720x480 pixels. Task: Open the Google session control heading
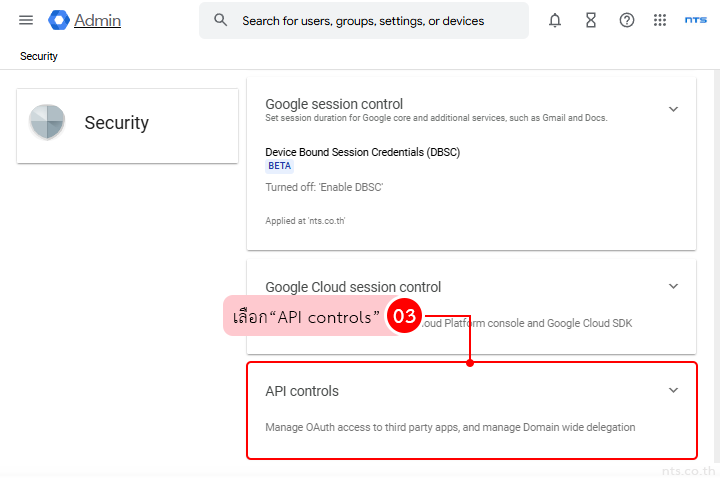(x=334, y=104)
